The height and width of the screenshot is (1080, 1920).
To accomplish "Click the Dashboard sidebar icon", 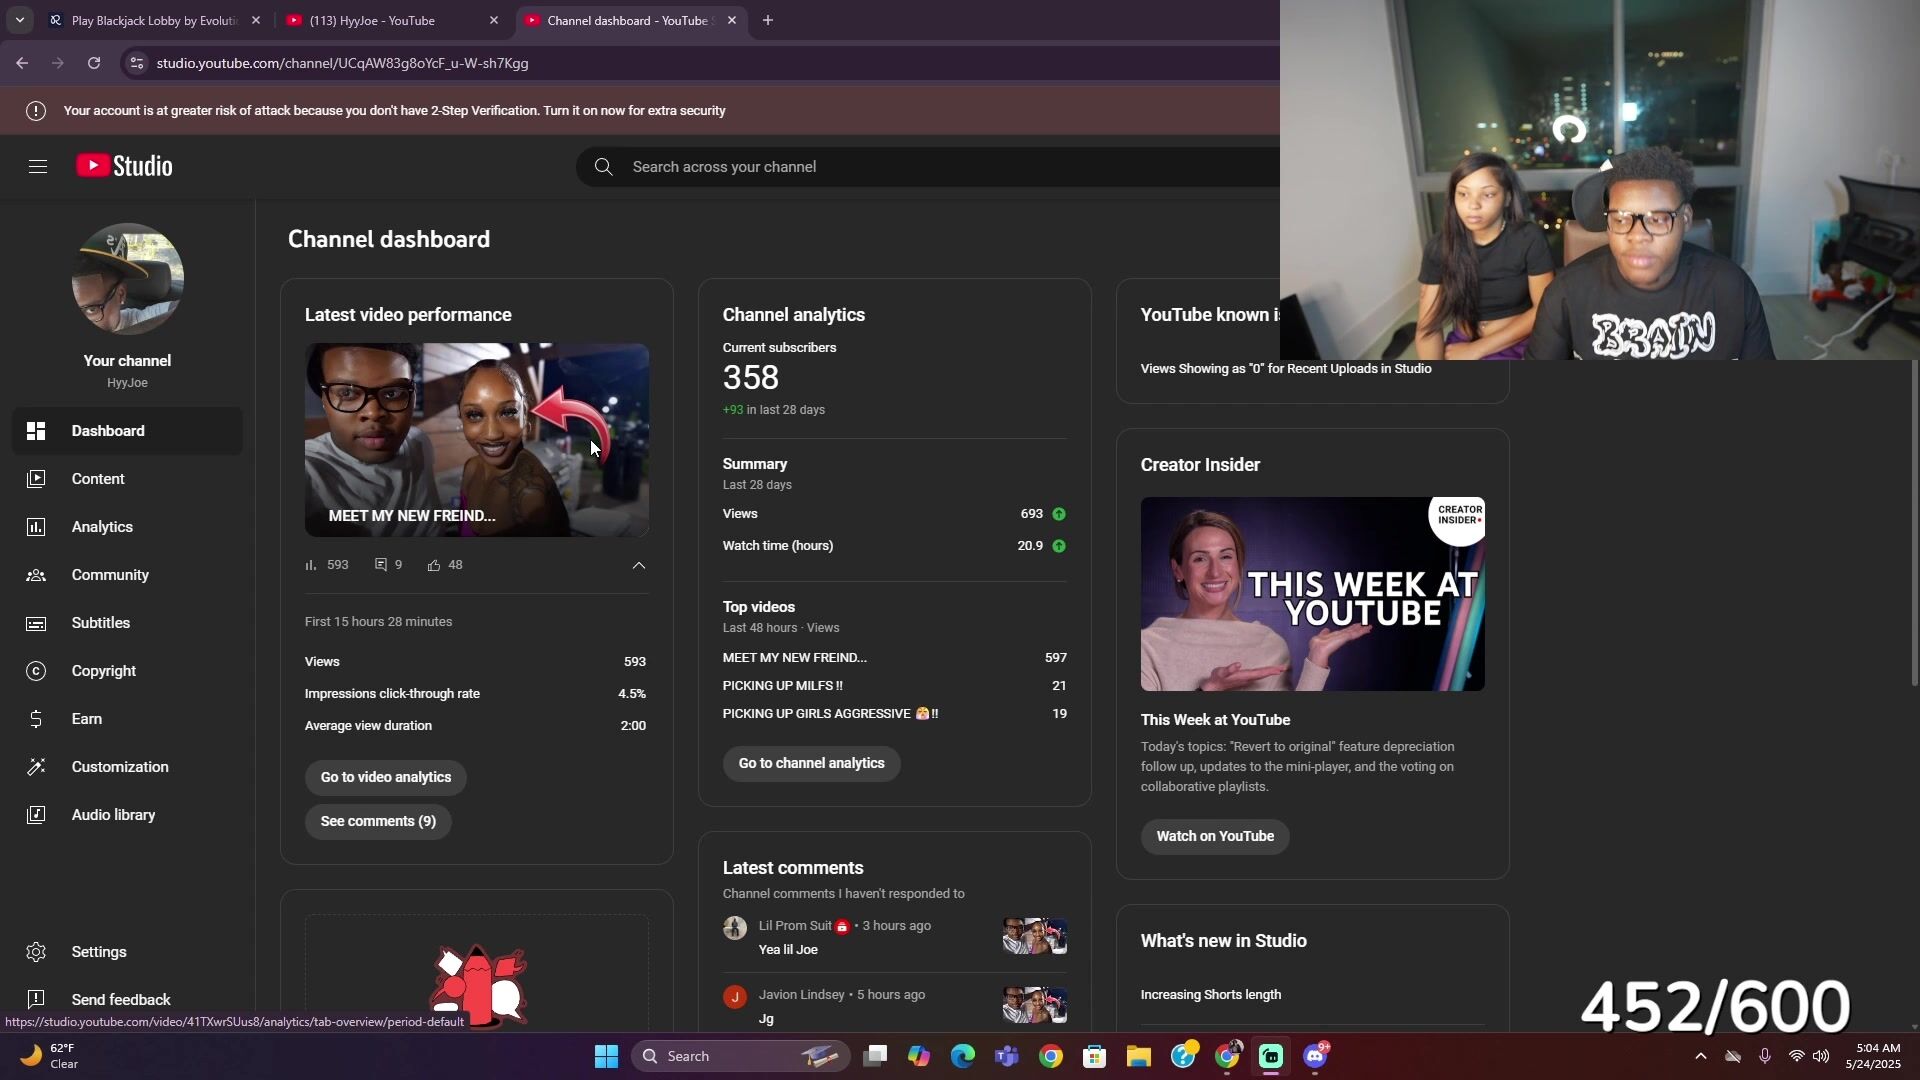I will [36, 431].
